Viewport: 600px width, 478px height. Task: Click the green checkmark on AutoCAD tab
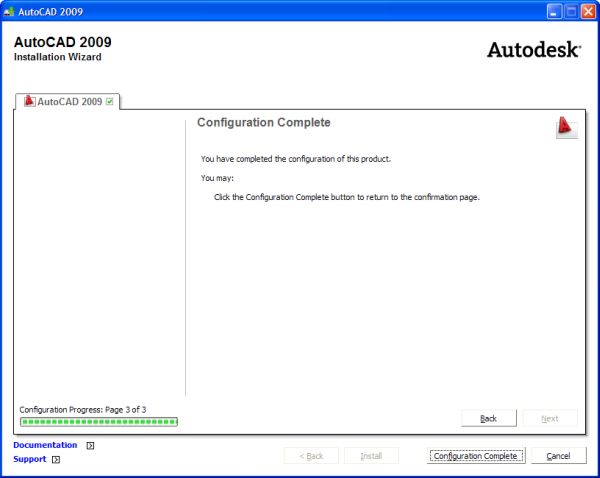pyautogui.click(x=109, y=101)
